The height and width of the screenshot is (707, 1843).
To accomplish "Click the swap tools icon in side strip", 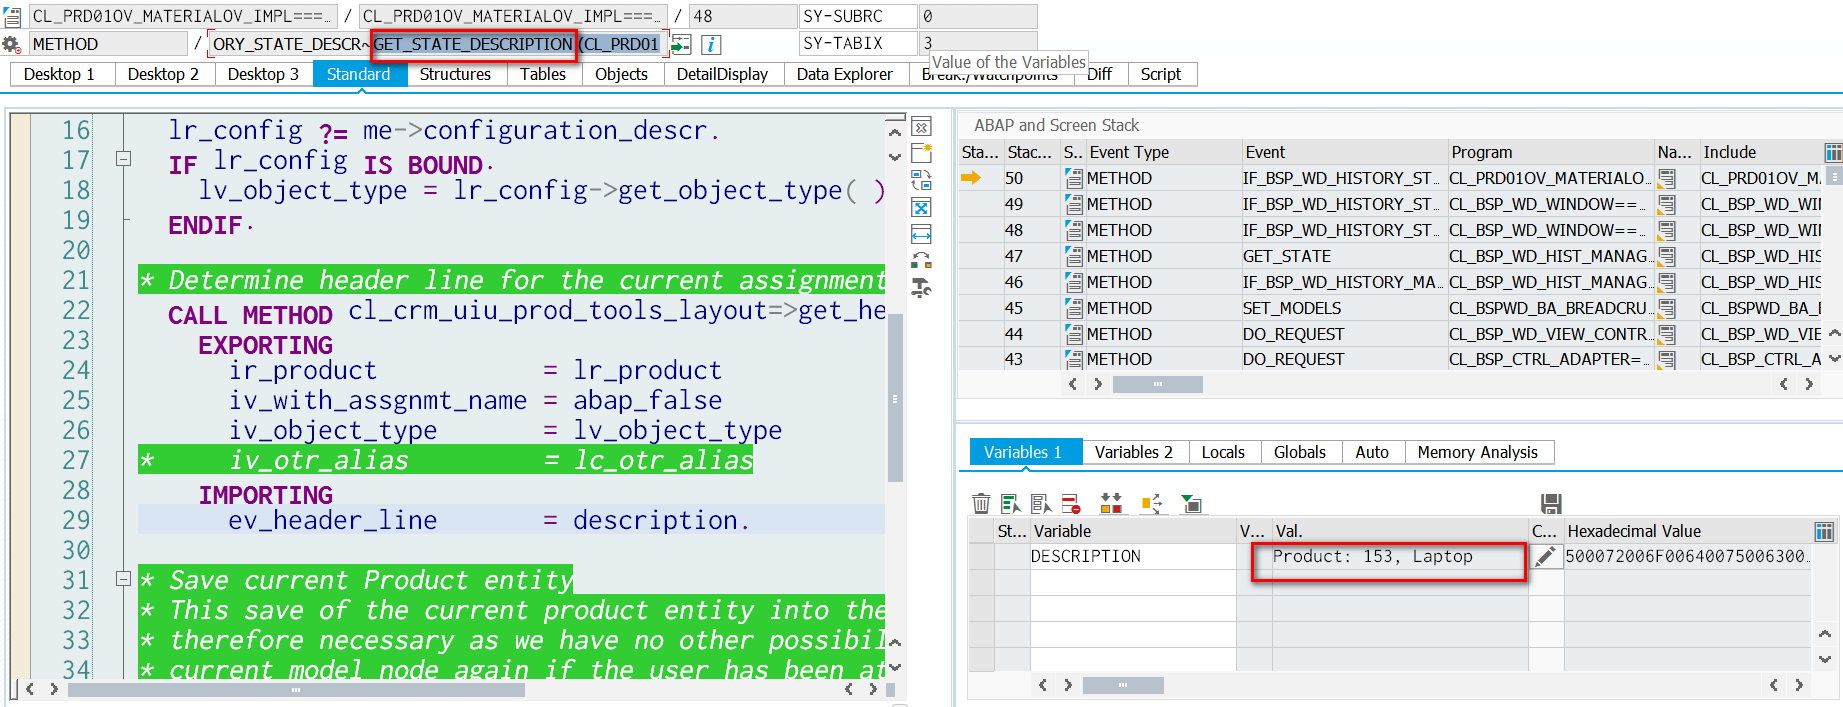I will point(922,180).
